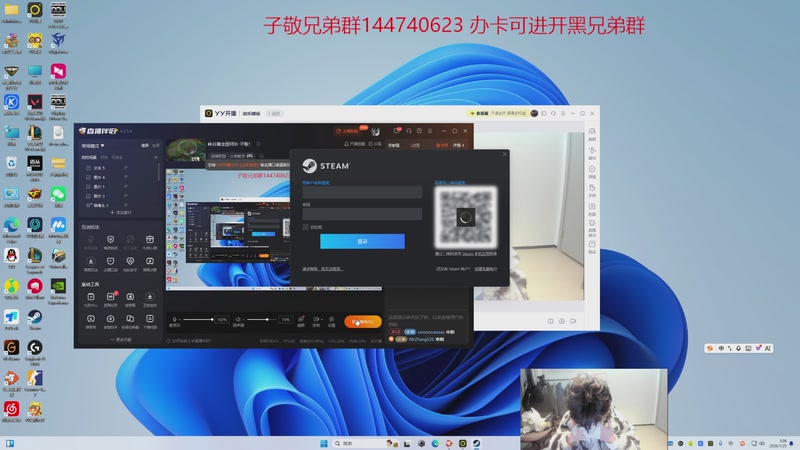
Task: Click the 添加素材 add source button
Action: point(121,212)
